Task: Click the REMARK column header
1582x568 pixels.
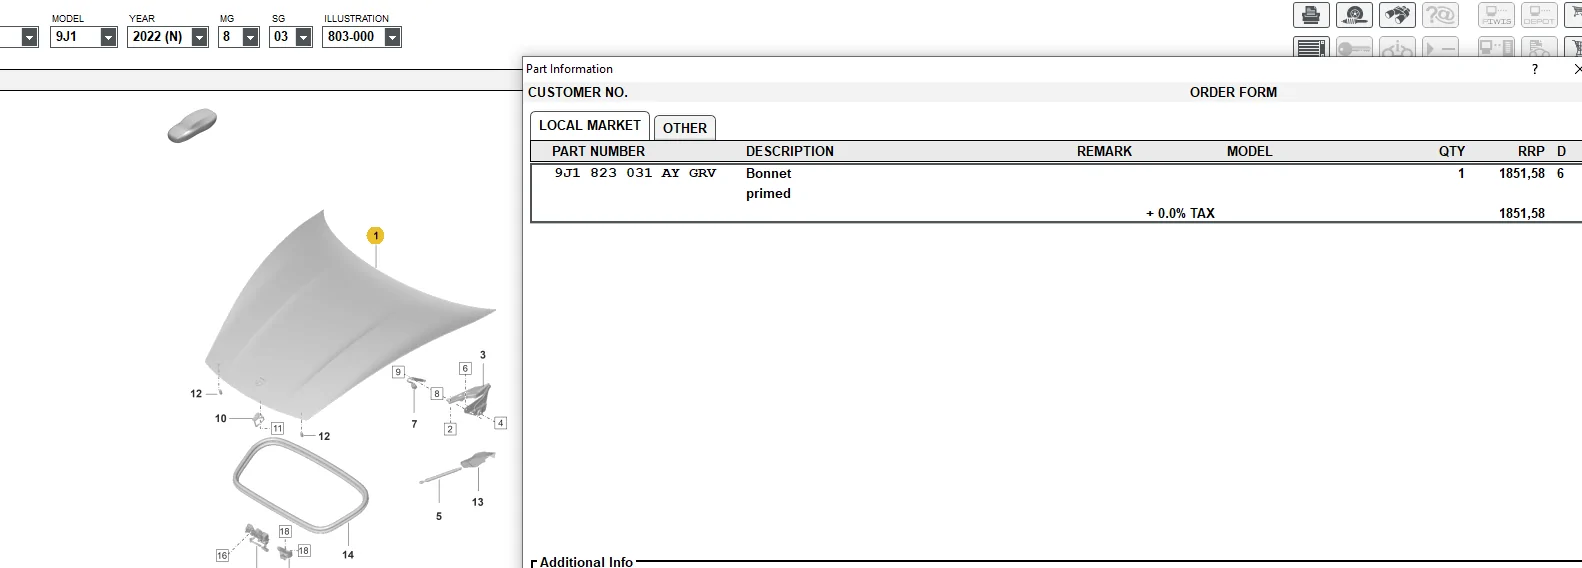Action: 1104,151
